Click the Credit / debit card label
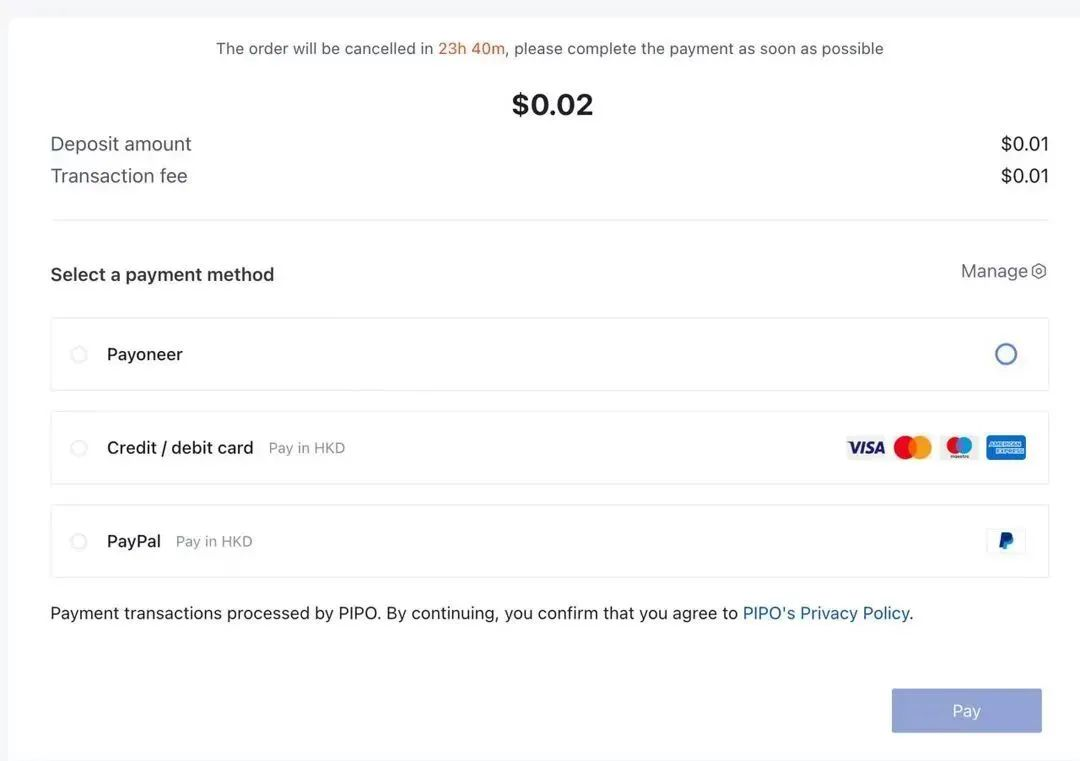The width and height of the screenshot is (1080, 761). pyautogui.click(x=180, y=448)
